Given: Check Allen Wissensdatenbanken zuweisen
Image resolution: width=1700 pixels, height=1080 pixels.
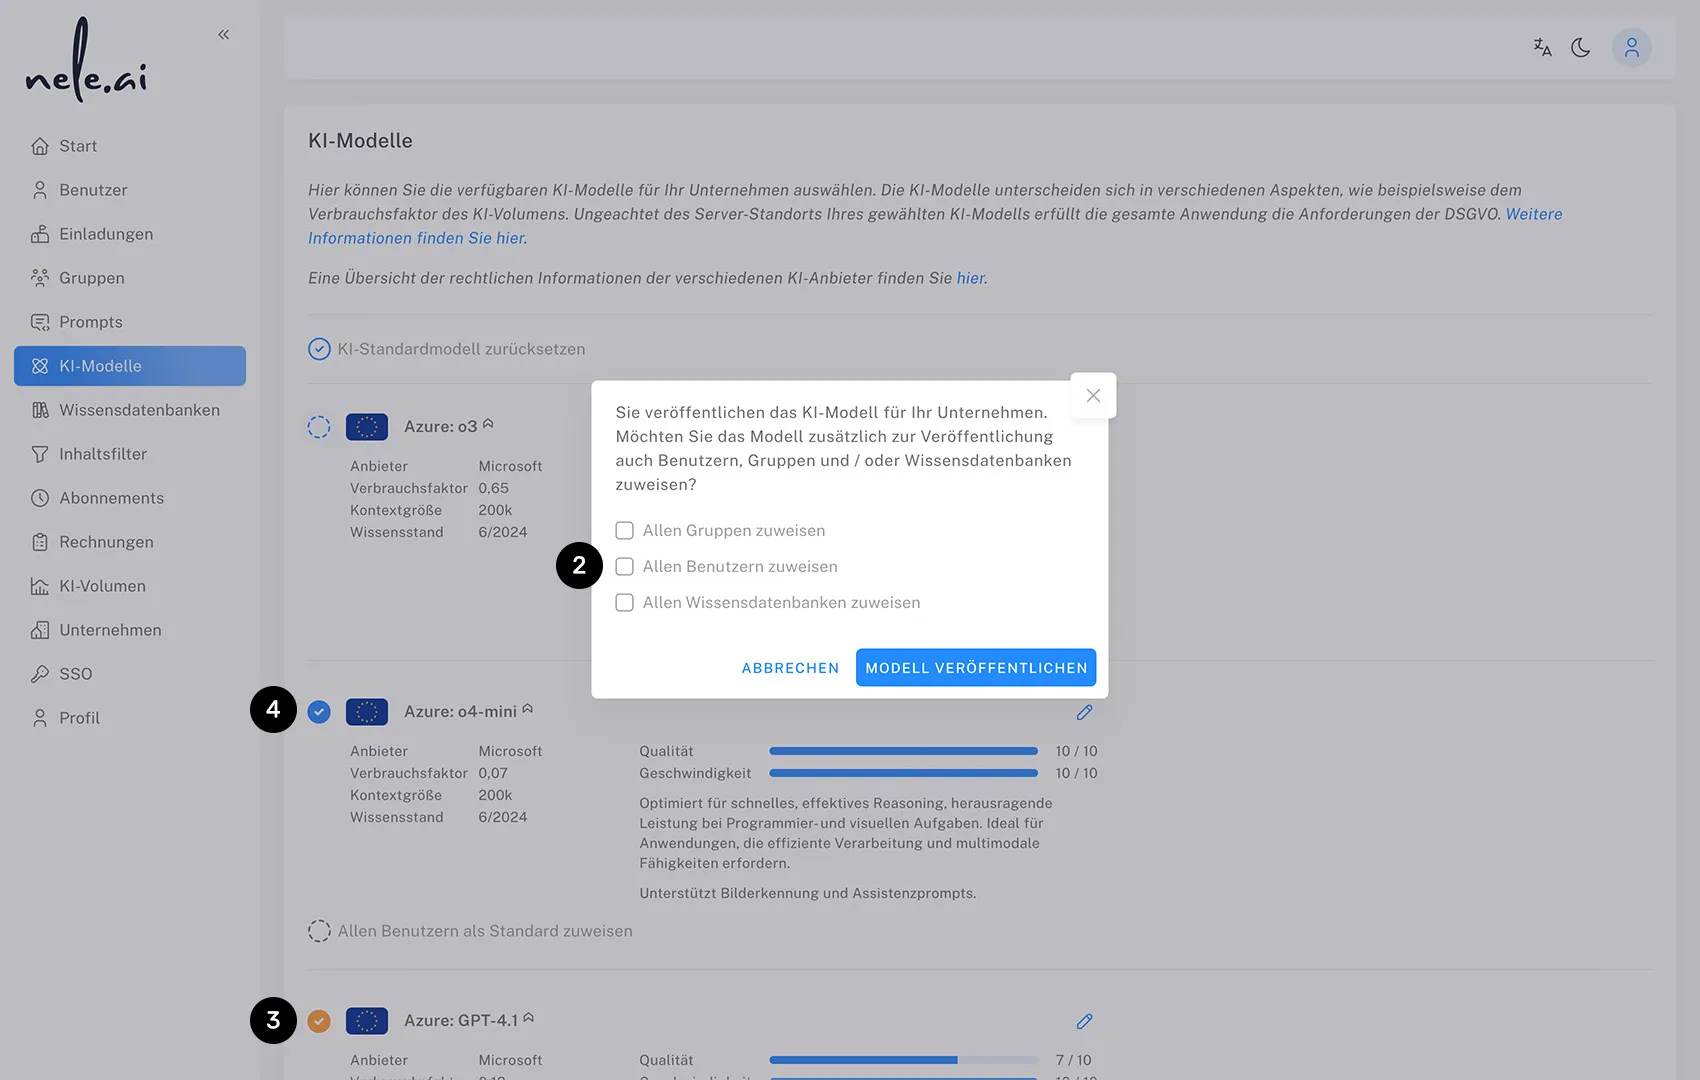Looking at the screenshot, I should (624, 602).
